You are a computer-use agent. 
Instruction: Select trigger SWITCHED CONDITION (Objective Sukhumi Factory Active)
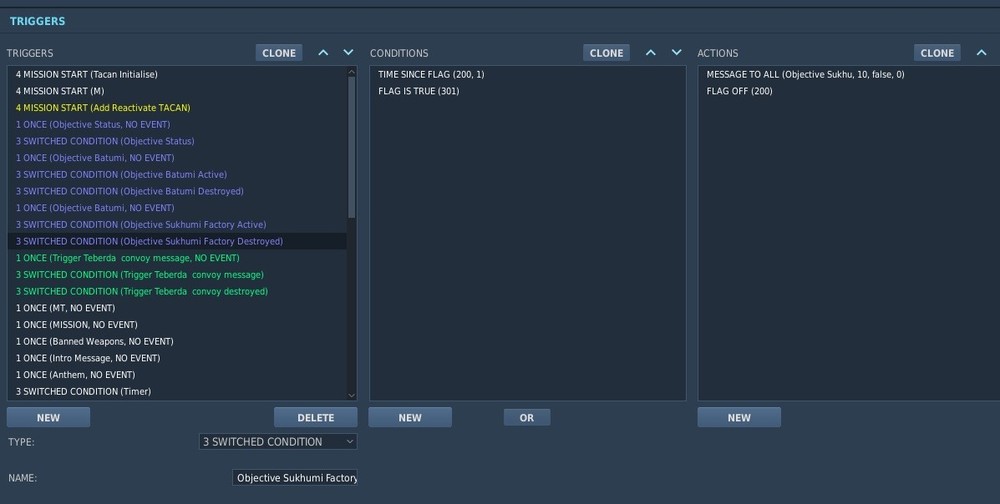pyautogui.click(x=177, y=225)
